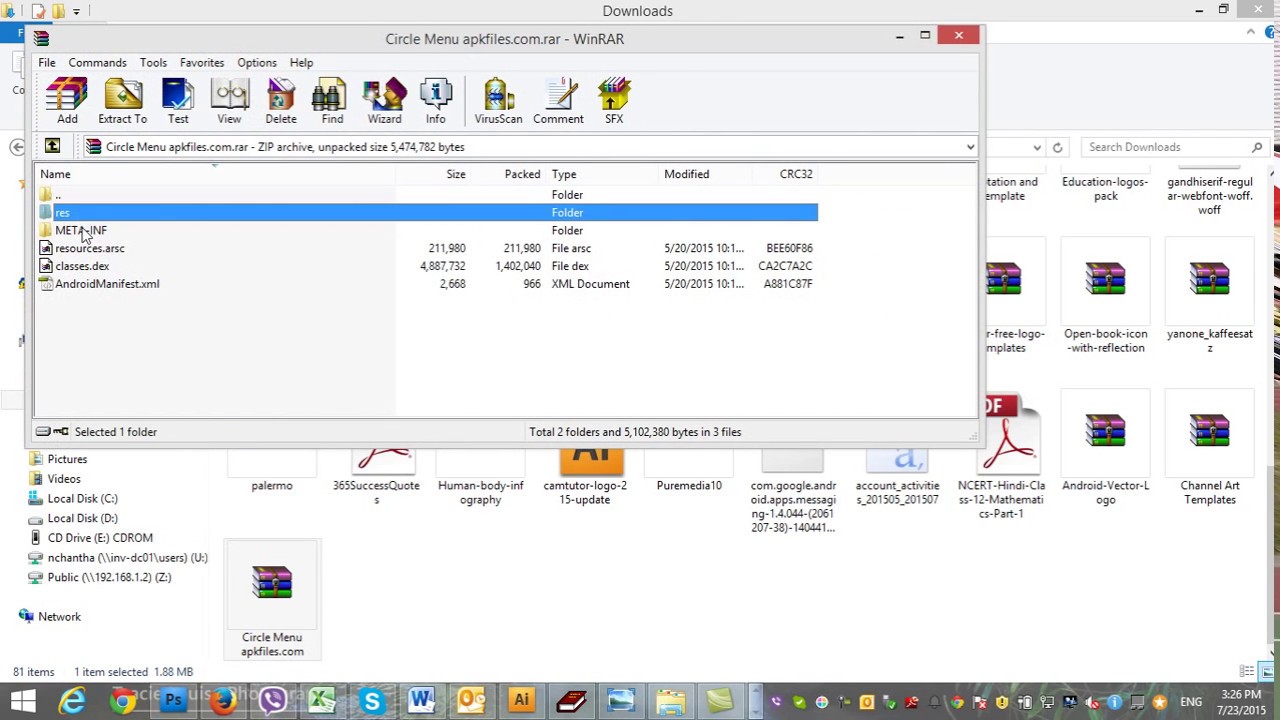
Task: Select the resources.arsc file
Action: (x=89, y=248)
